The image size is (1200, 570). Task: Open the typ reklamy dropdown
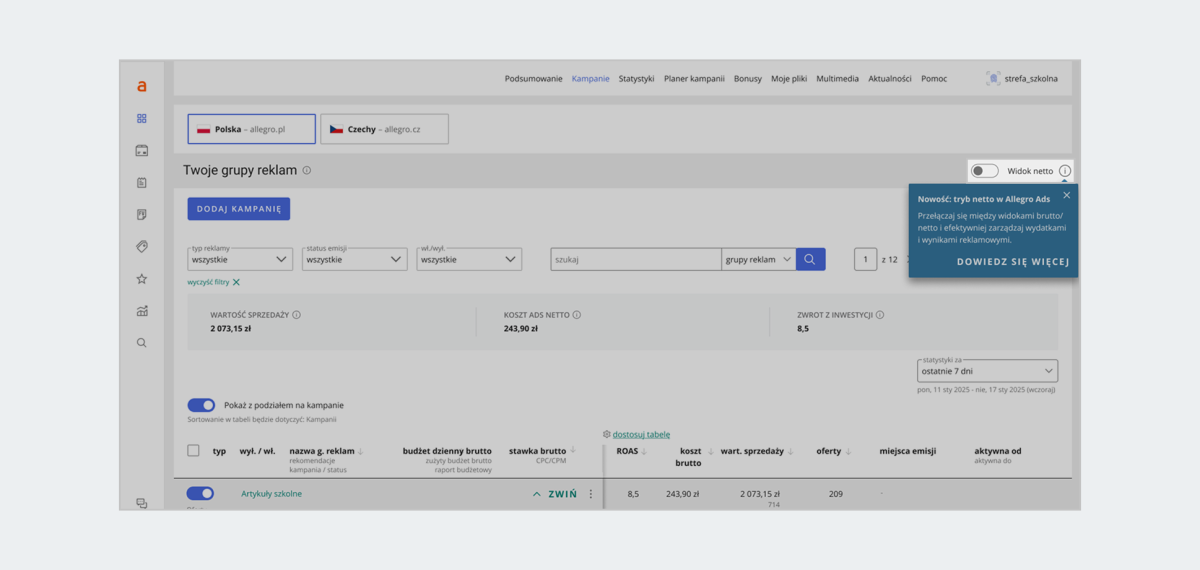tap(240, 259)
